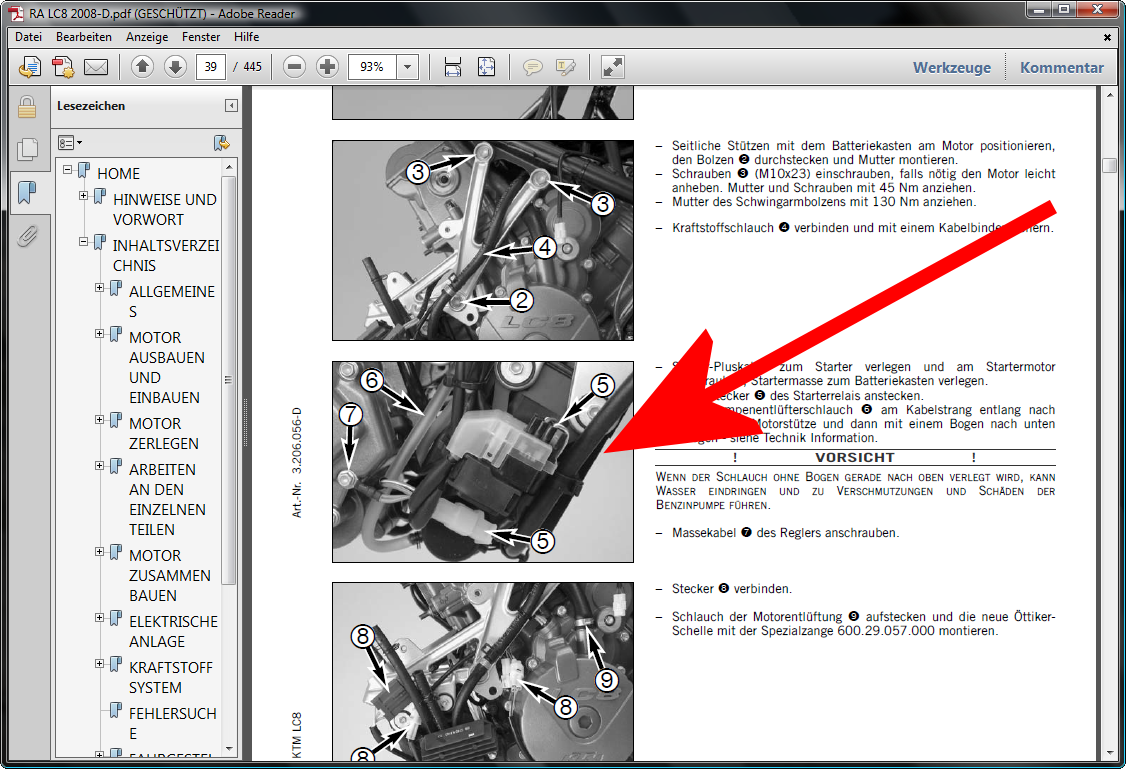This screenshot has height=769, width=1126.
Task: Toggle fit-to-width scrolling view
Action: [453, 67]
